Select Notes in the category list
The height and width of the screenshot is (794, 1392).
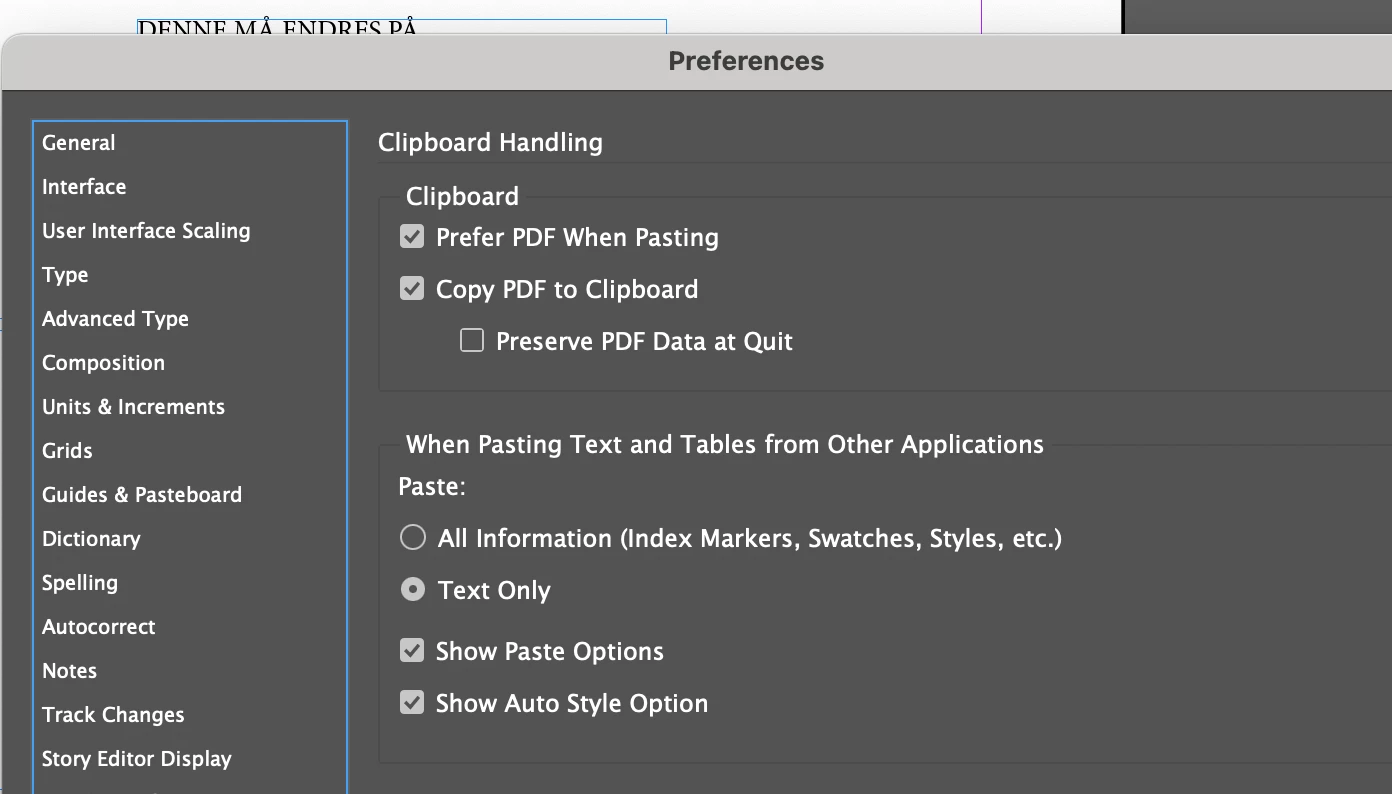pos(69,671)
